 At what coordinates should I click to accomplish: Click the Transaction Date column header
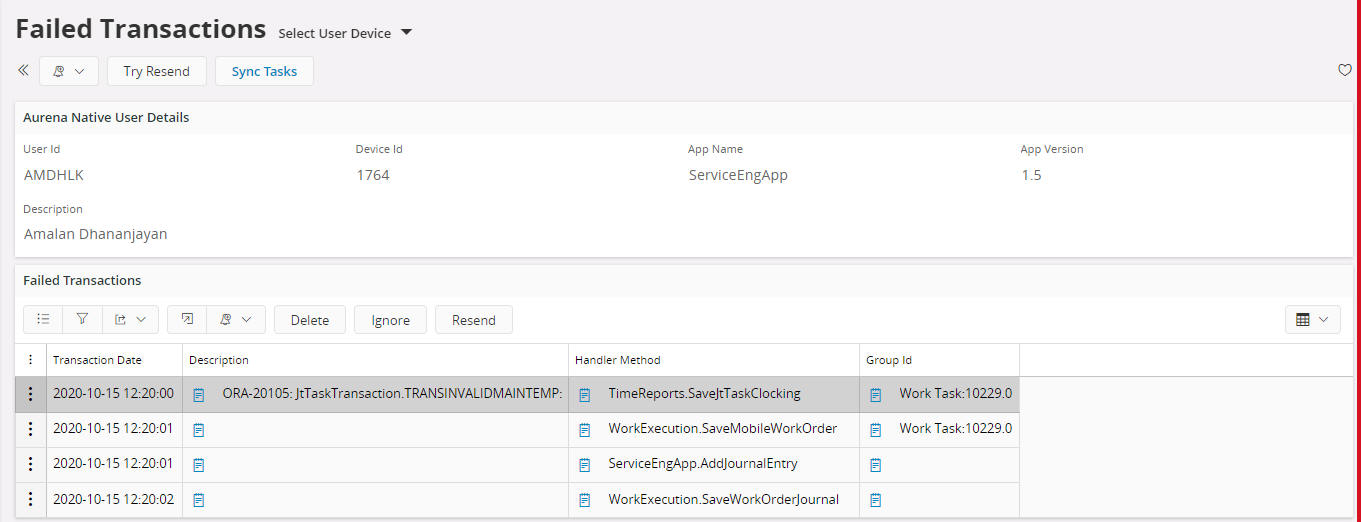click(98, 360)
